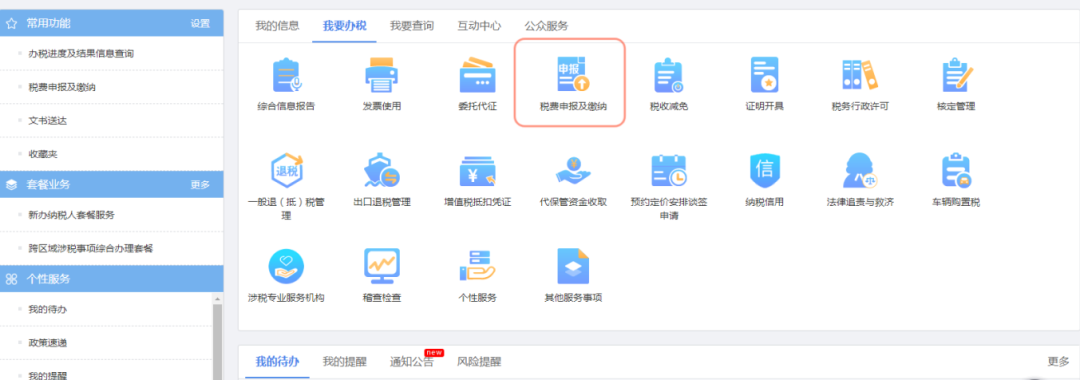Click 设置 in 常用功能 header
Viewport: 1080px width, 380px height.
pos(200,23)
